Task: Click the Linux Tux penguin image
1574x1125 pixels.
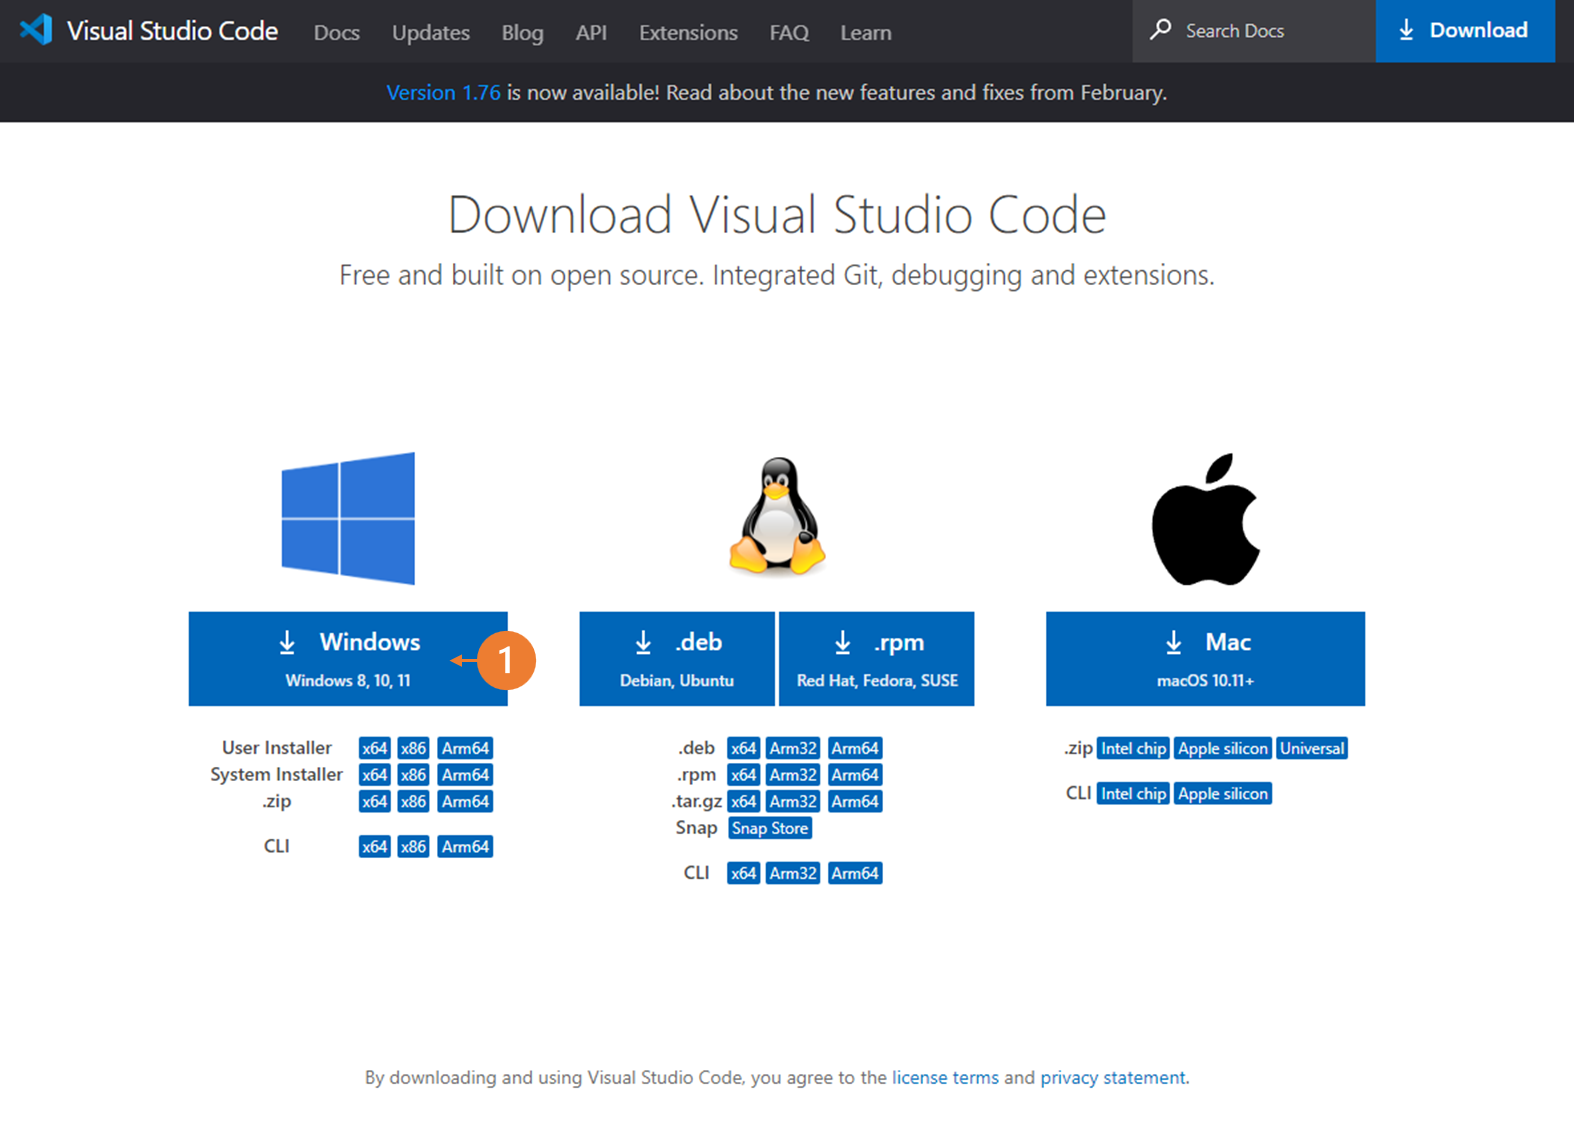Action: [x=777, y=516]
